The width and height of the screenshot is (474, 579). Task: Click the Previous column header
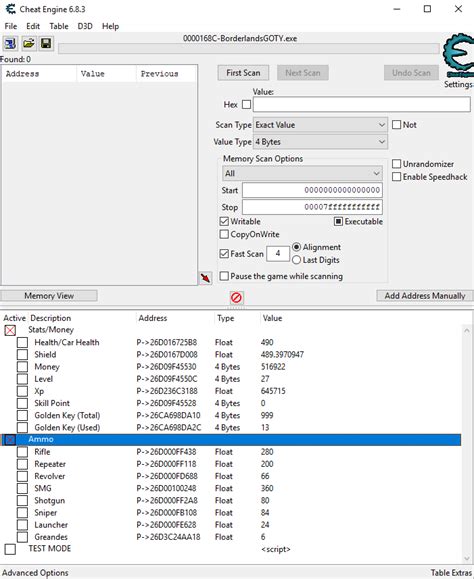[166, 74]
